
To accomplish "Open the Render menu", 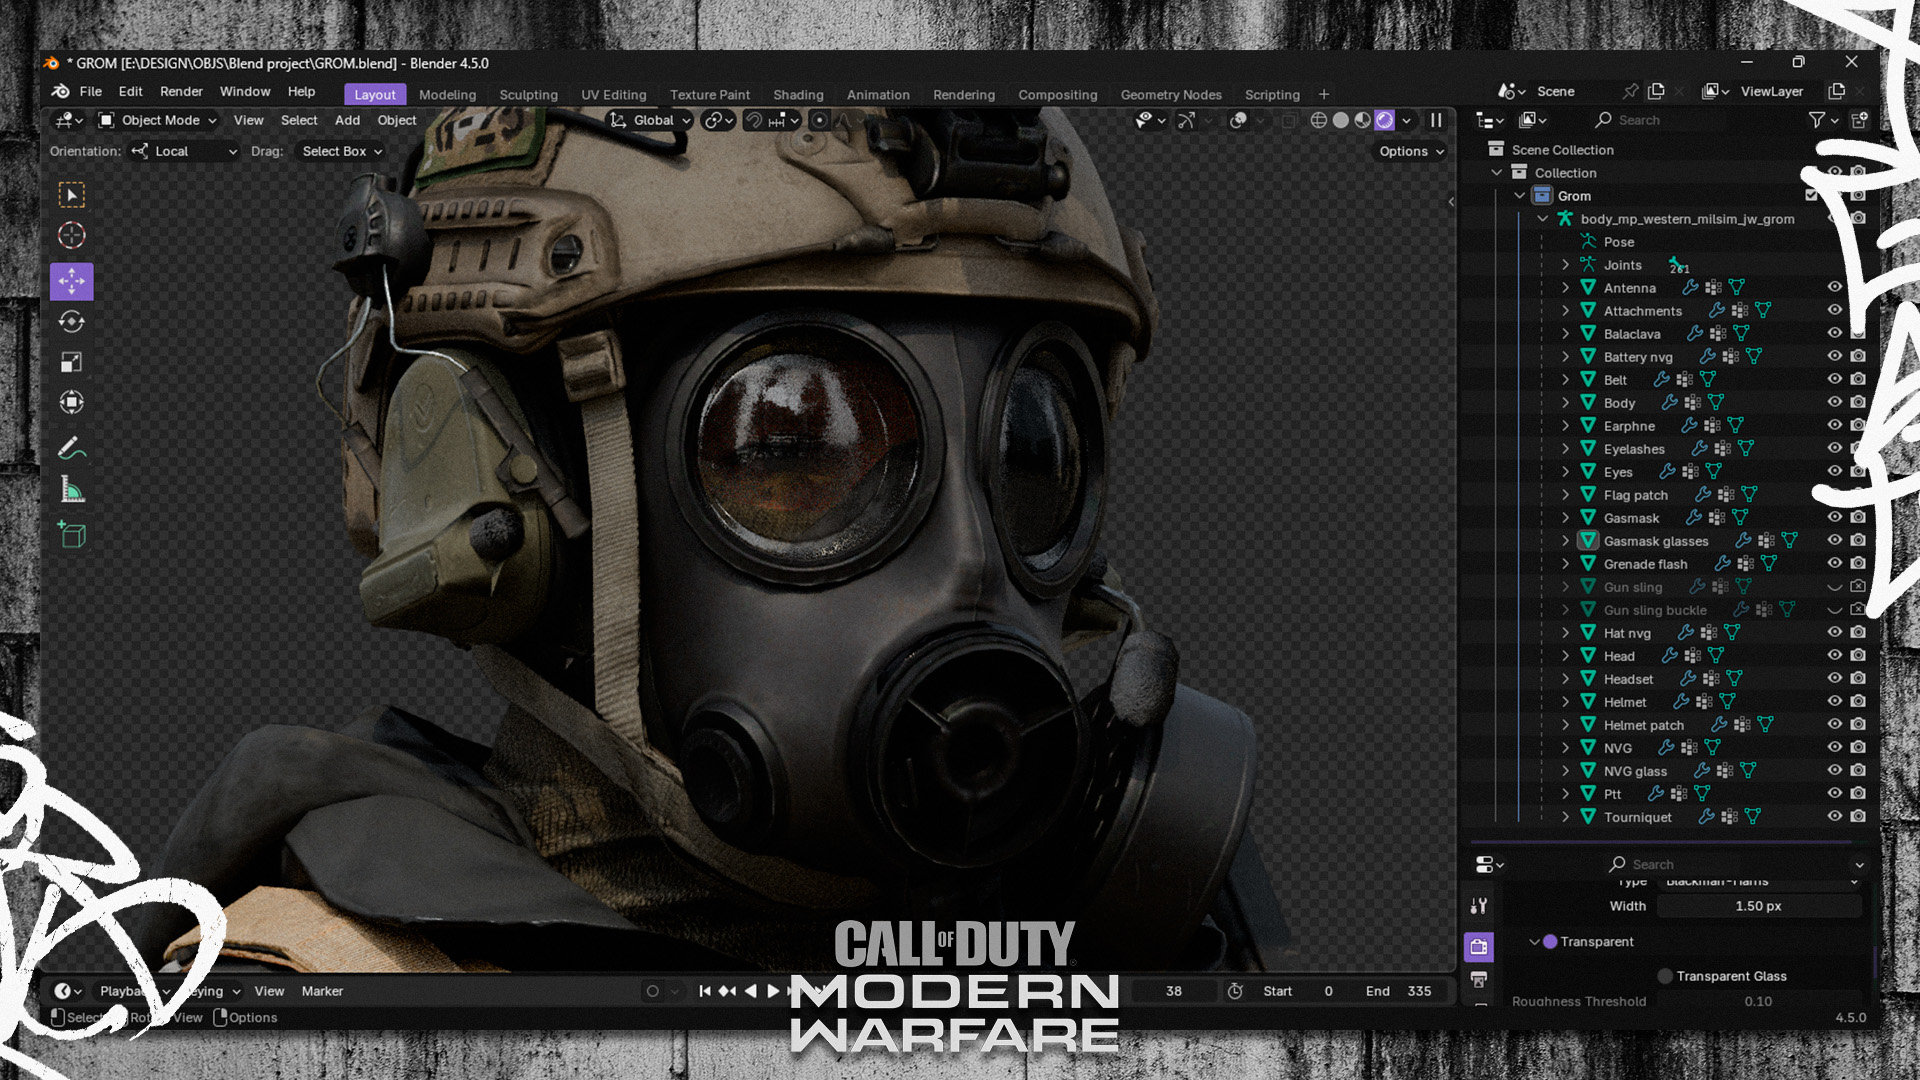I will 181,91.
